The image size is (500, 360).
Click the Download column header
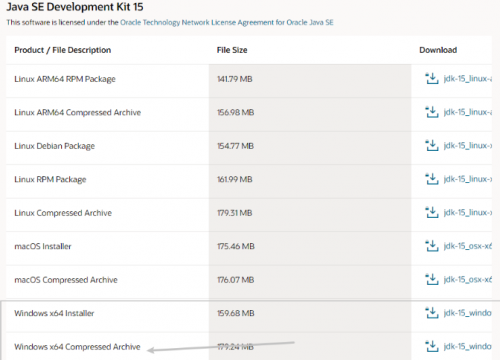pos(438,50)
